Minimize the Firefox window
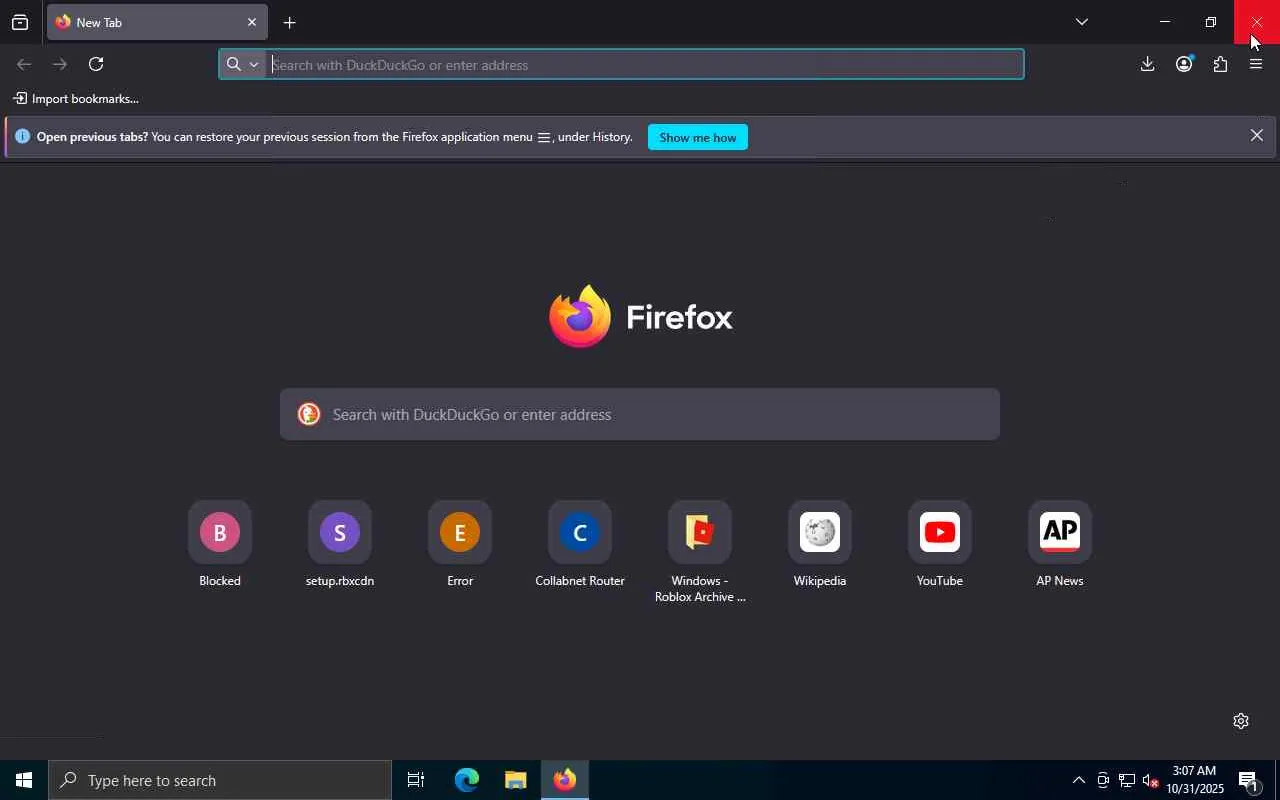The height and width of the screenshot is (800, 1280). tap(1165, 22)
